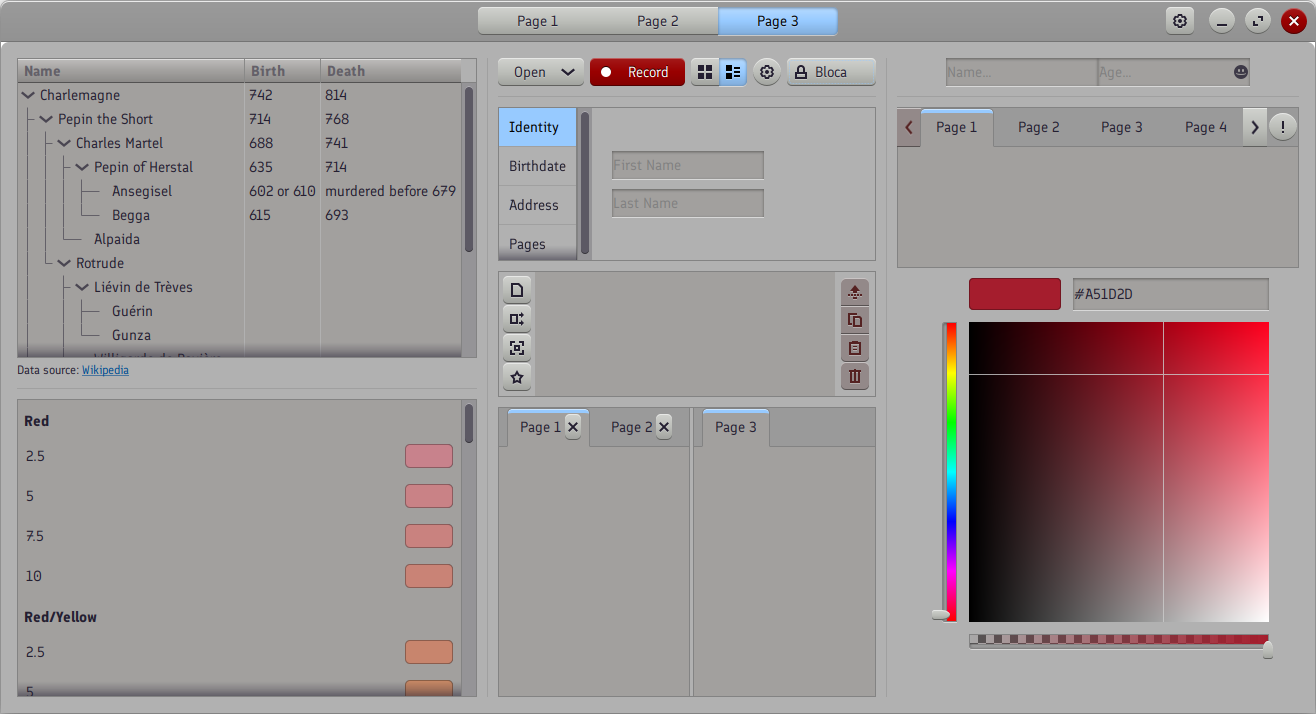
Task: Select the Alpaida tree row
Action: [240, 239]
